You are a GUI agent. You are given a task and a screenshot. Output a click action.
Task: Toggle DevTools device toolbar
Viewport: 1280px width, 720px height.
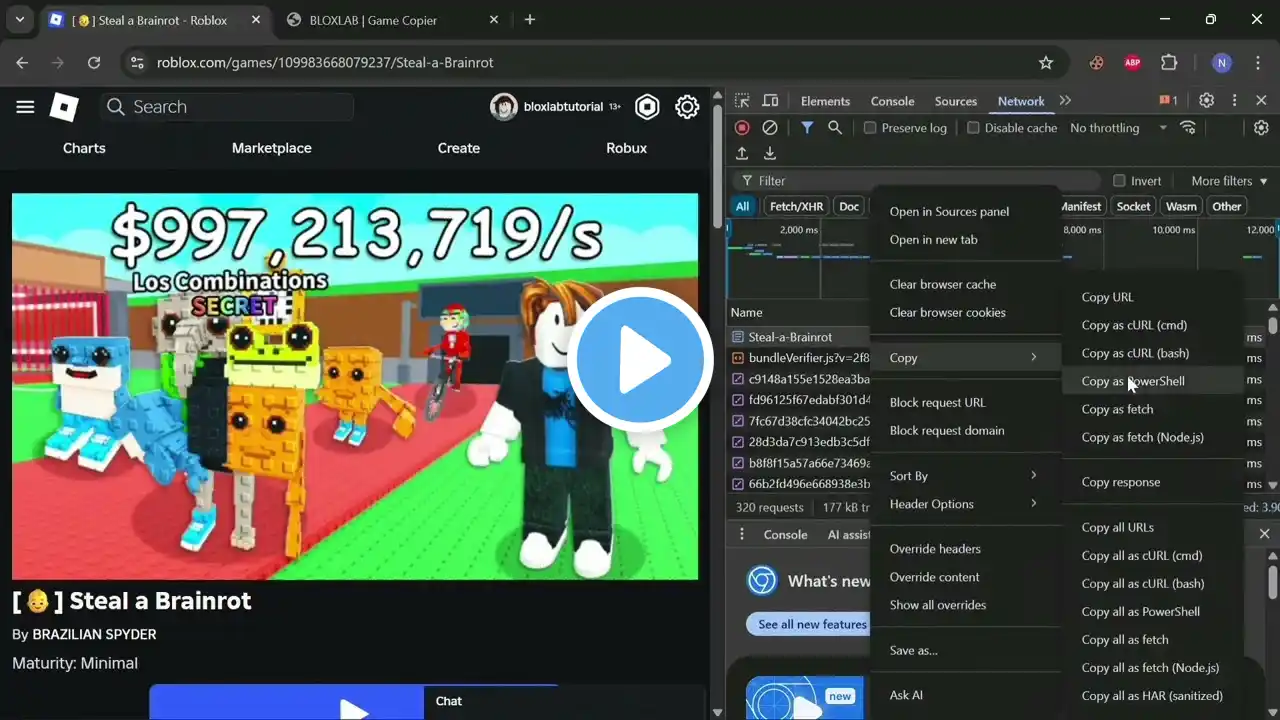click(x=770, y=101)
